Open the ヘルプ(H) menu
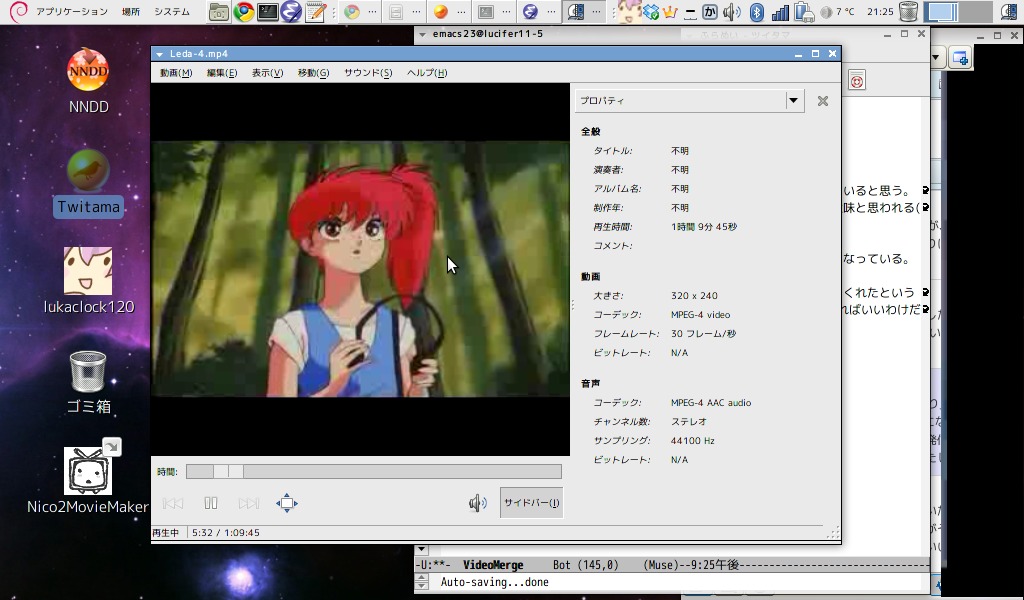The width and height of the screenshot is (1024, 600). [427, 72]
